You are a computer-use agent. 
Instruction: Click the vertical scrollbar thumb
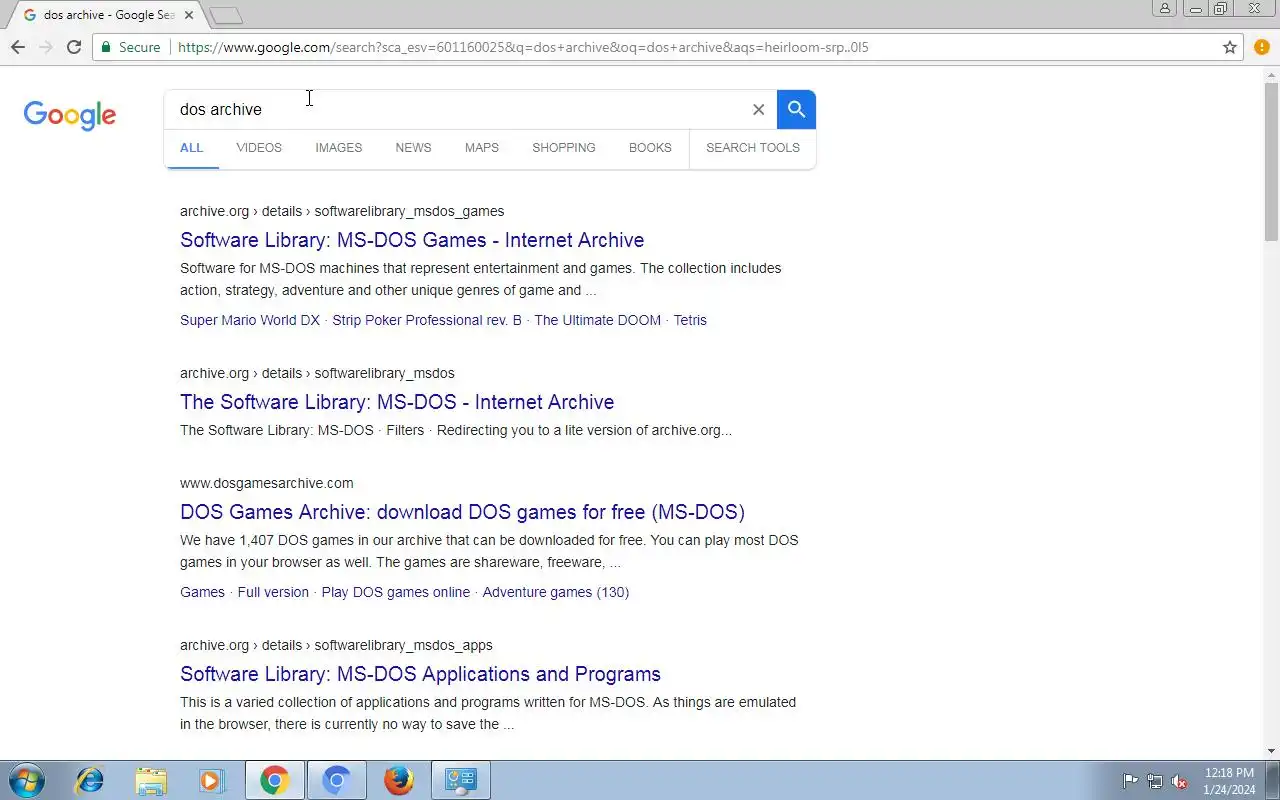pyautogui.click(x=1271, y=162)
